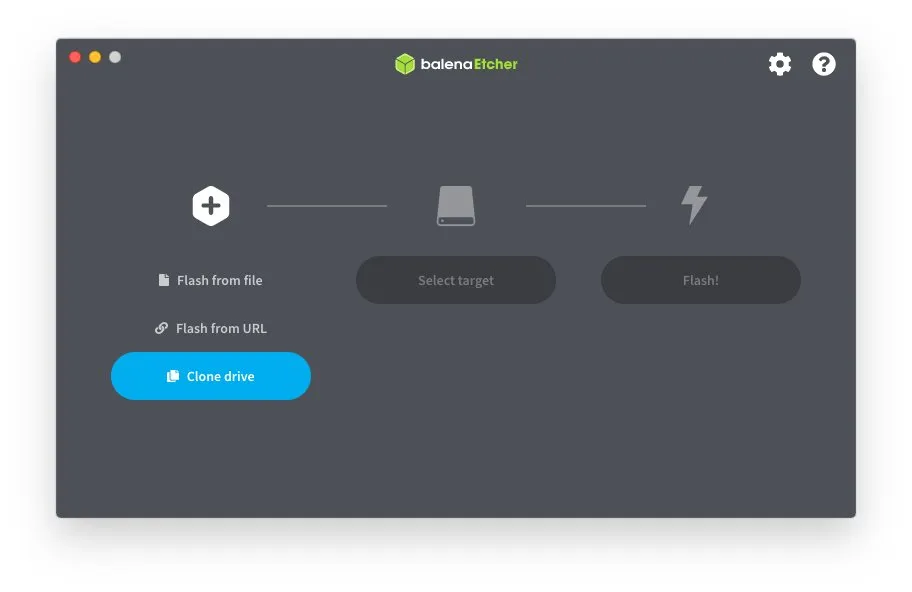Open help with the question mark icon

coord(824,64)
